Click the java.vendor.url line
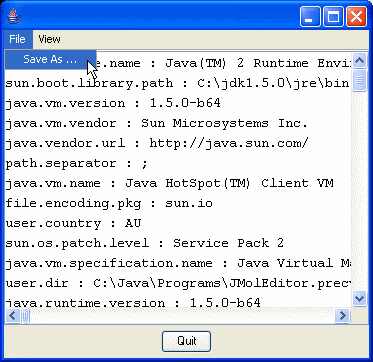This screenshot has width=373, height=362. point(157,143)
